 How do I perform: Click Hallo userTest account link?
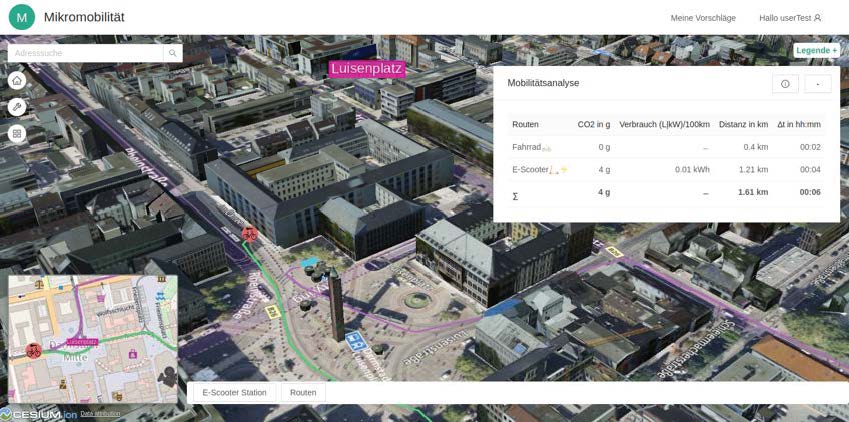(790, 18)
